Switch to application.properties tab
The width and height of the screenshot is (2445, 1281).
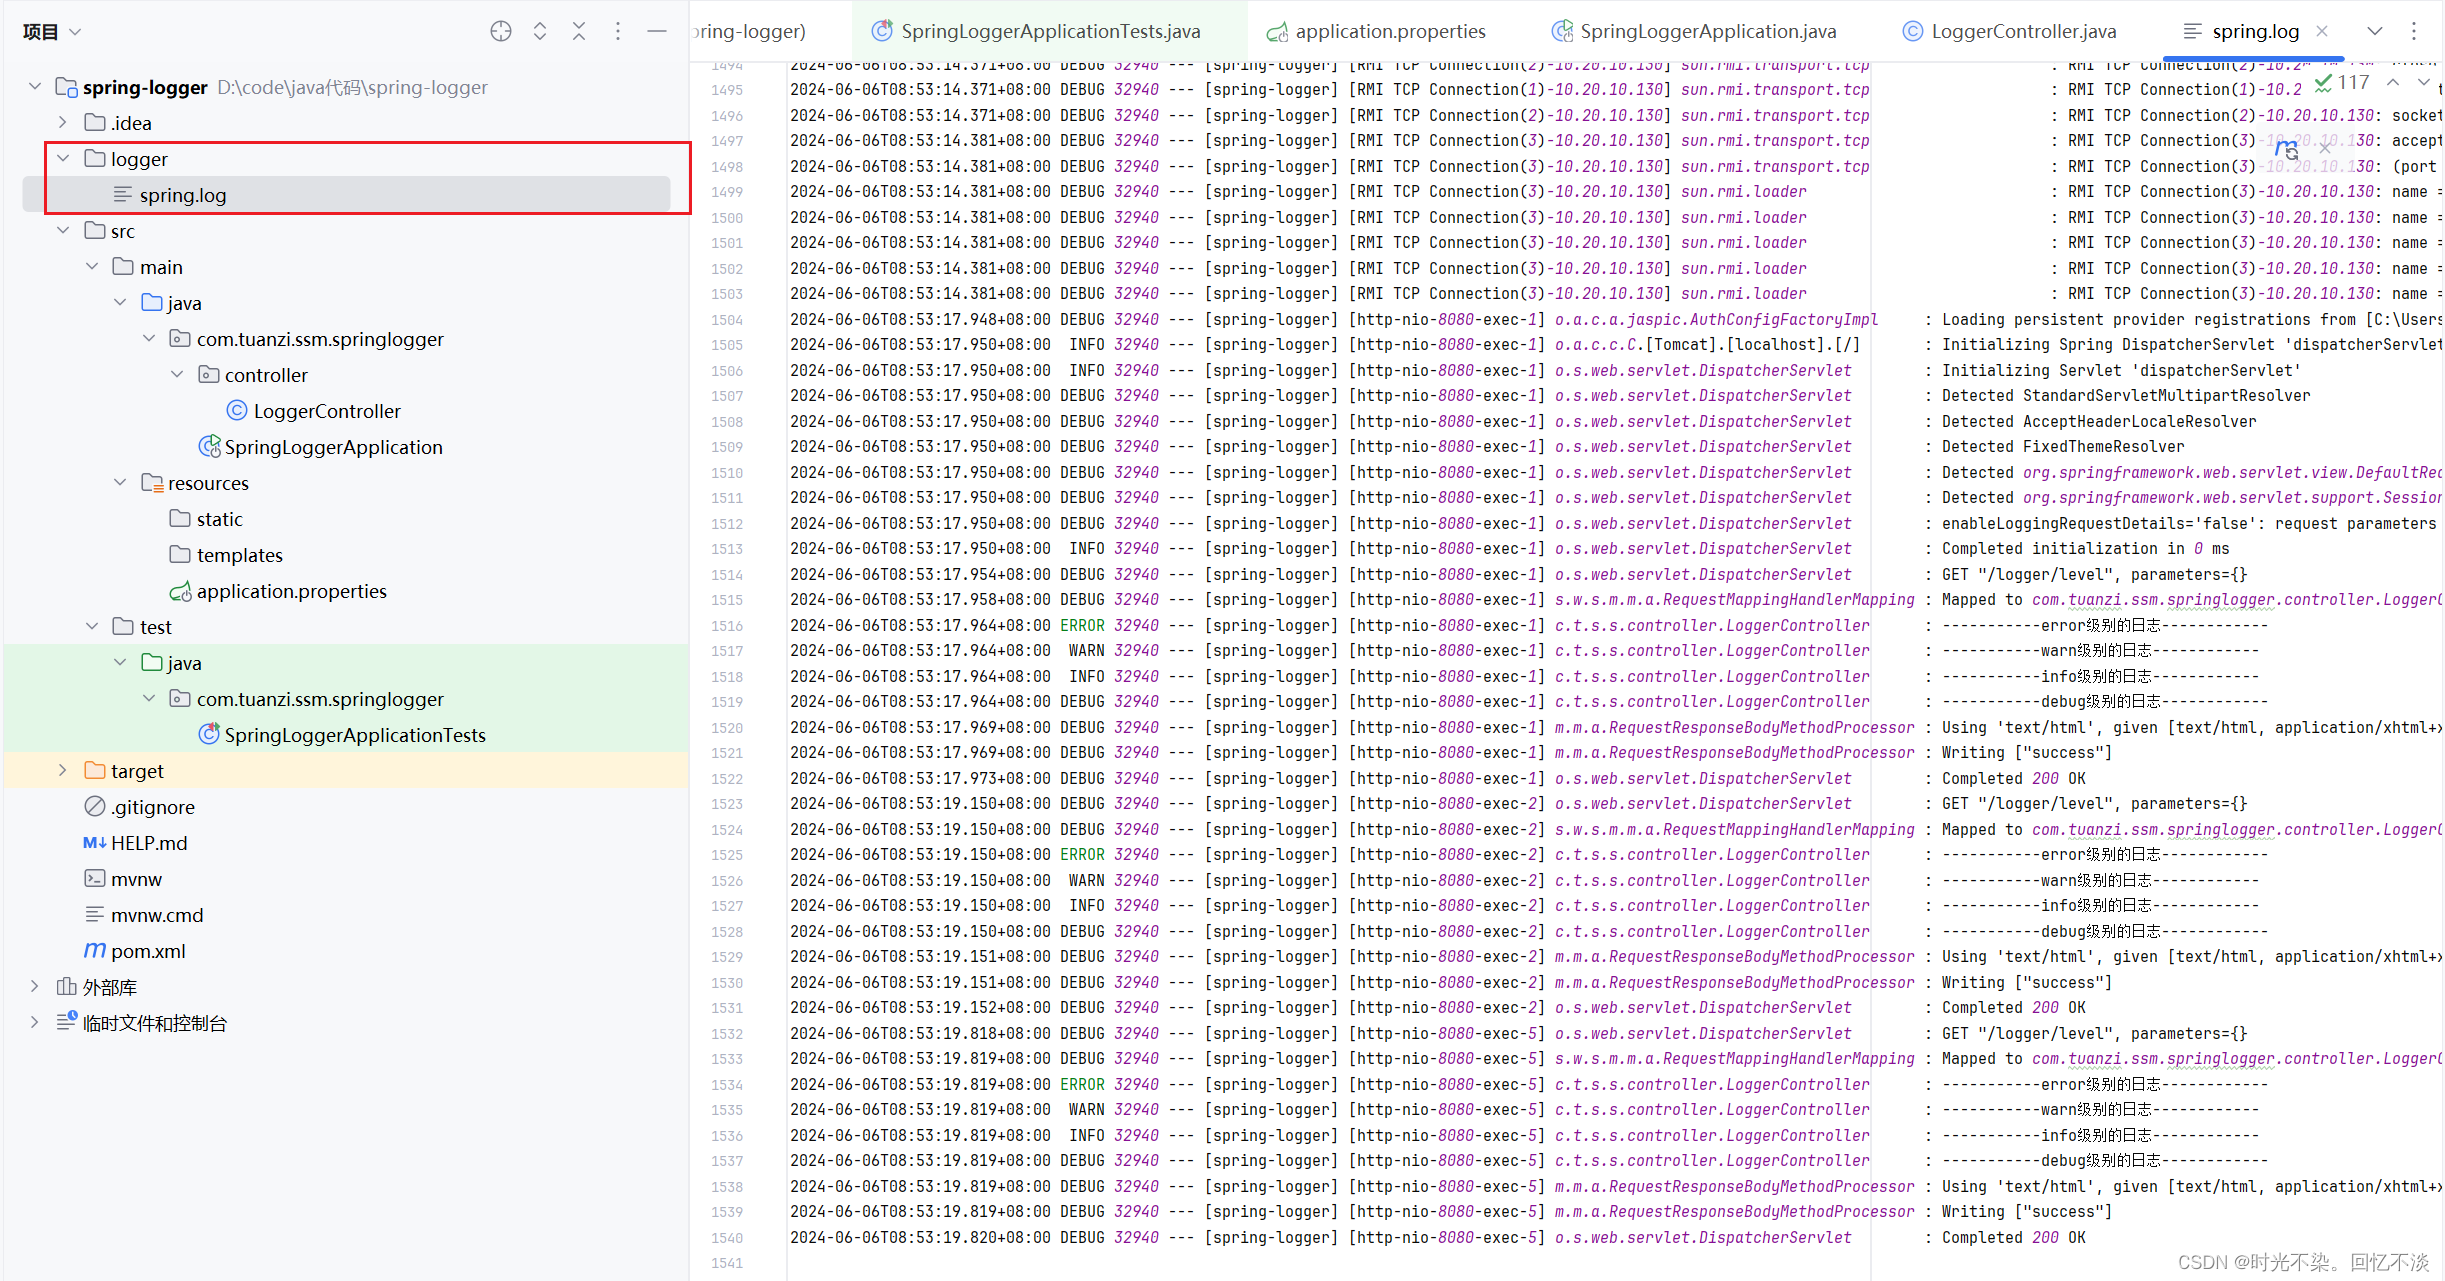tap(1376, 31)
